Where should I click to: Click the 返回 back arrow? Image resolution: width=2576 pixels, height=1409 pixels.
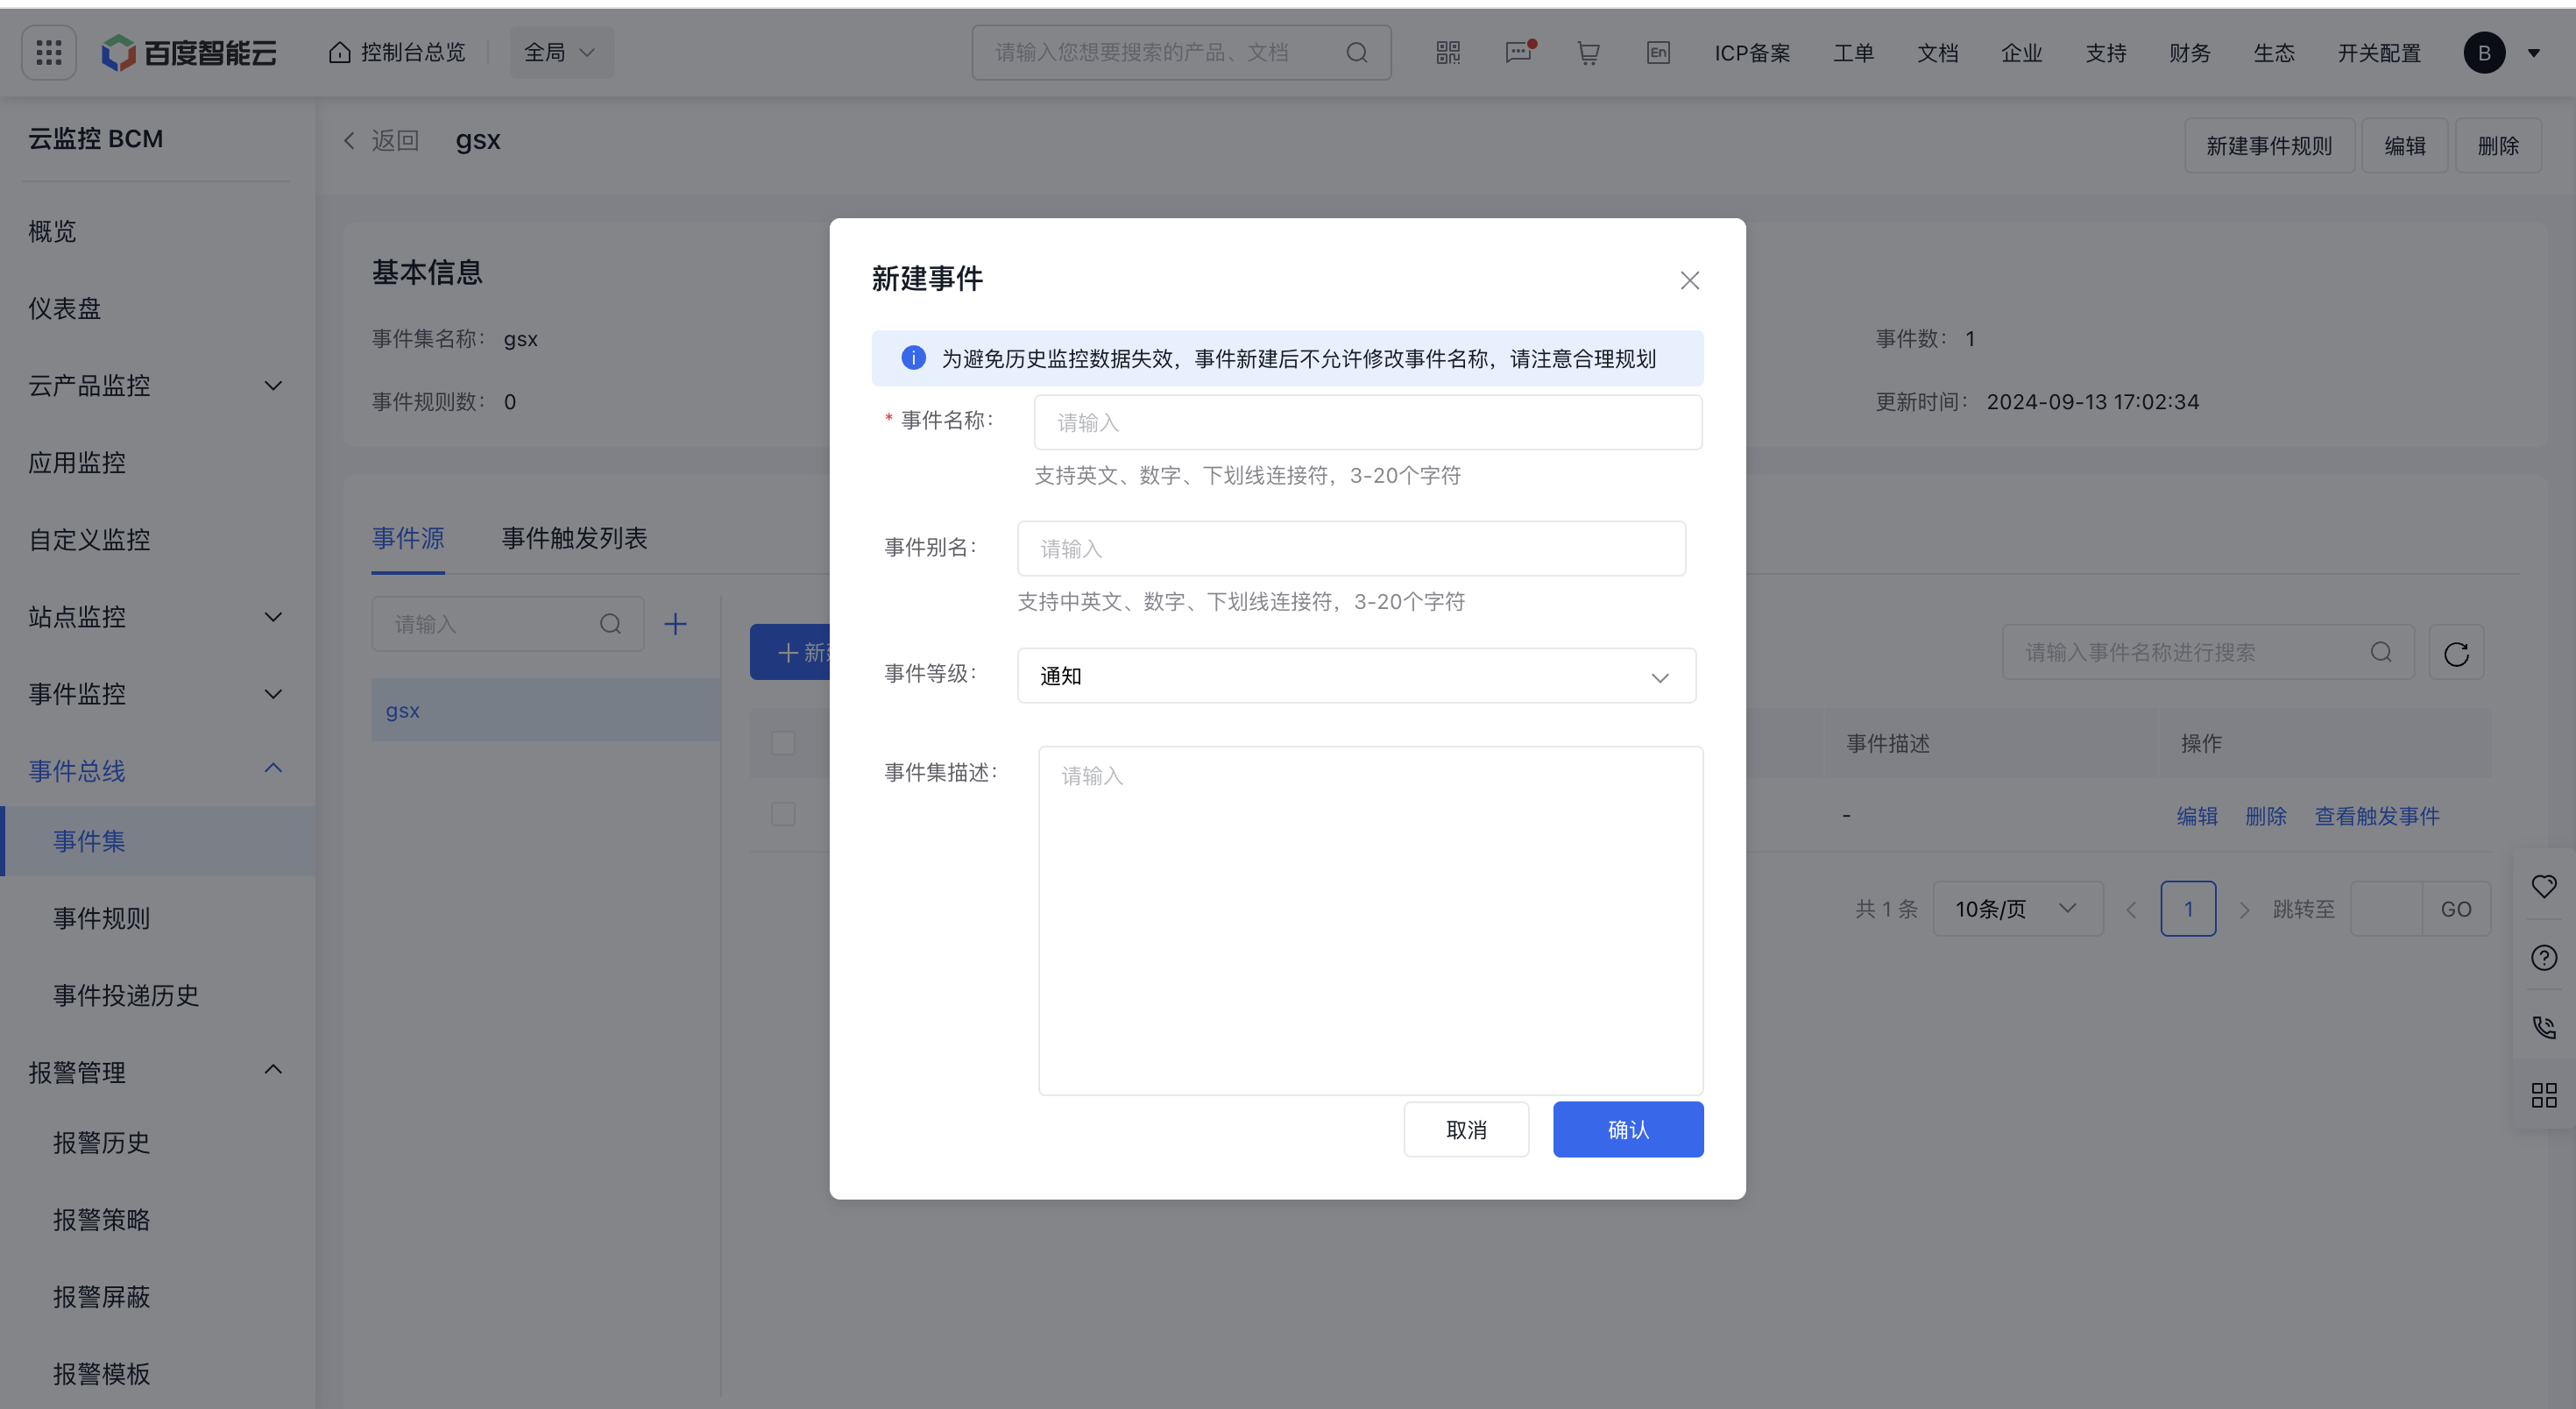point(349,141)
